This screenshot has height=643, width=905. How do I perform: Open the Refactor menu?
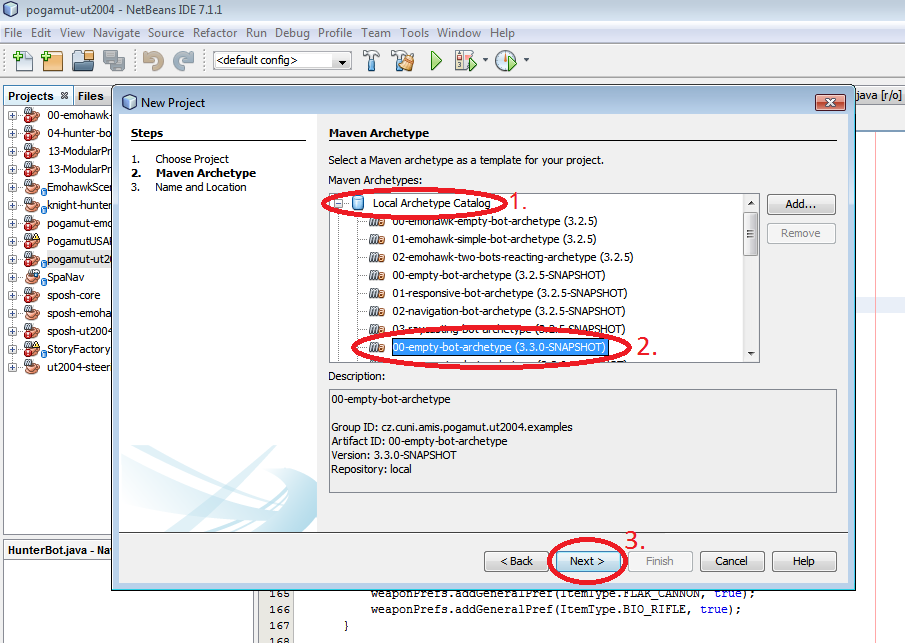tap(215, 33)
